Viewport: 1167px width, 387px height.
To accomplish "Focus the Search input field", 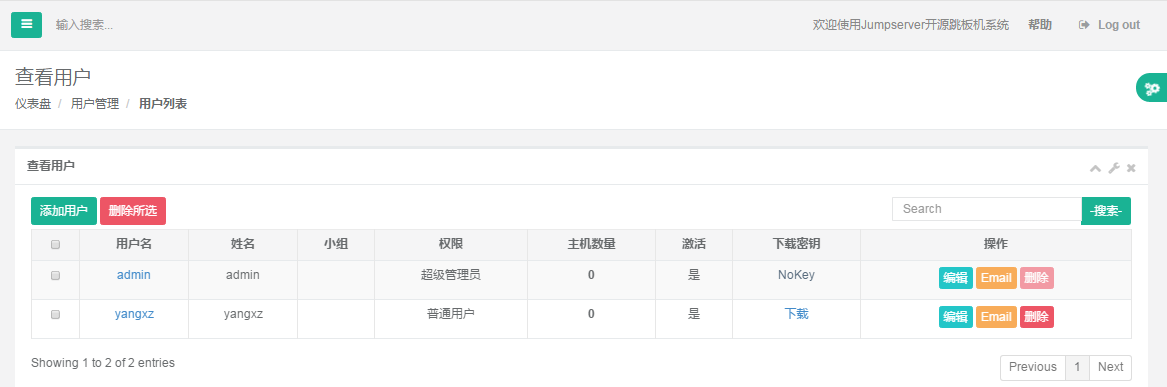I will [x=987, y=209].
